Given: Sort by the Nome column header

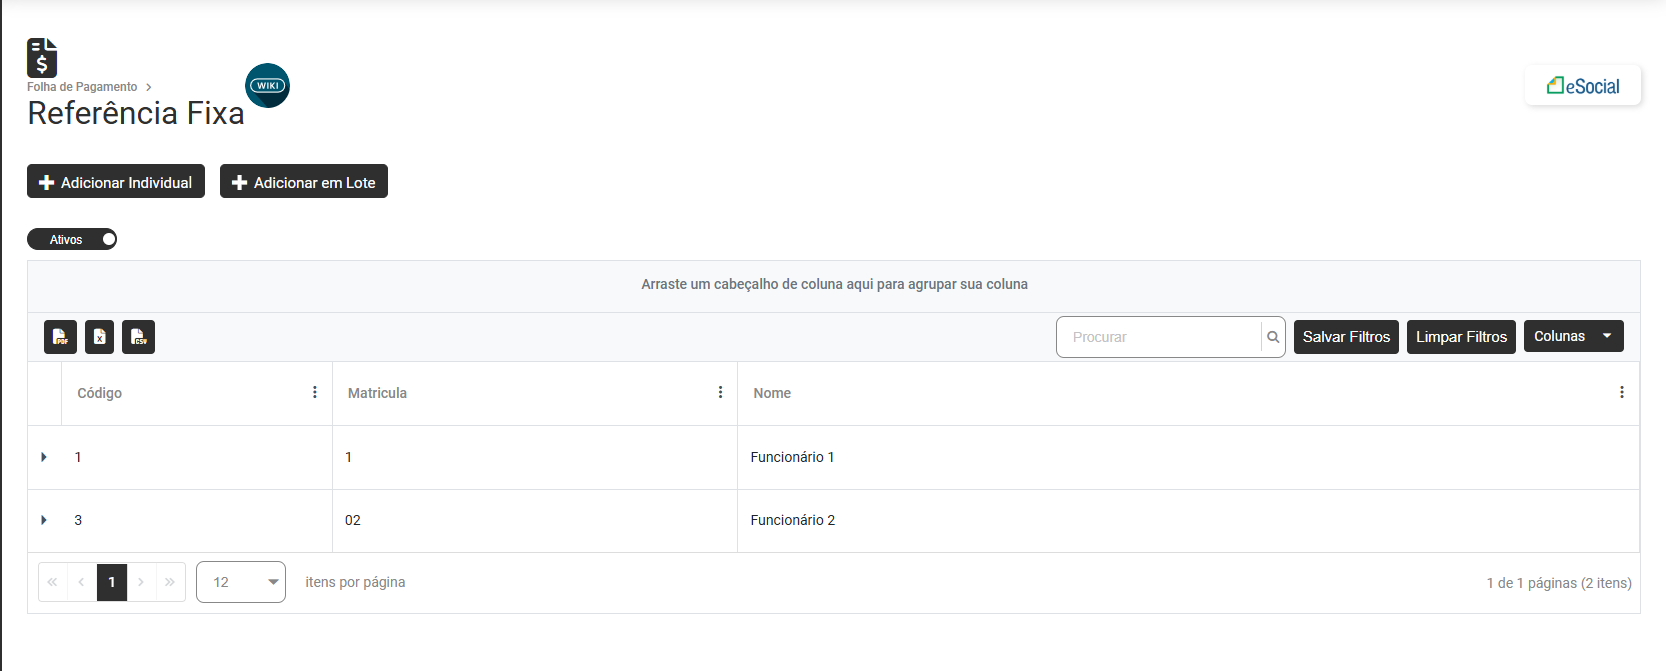Looking at the screenshot, I should point(772,393).
